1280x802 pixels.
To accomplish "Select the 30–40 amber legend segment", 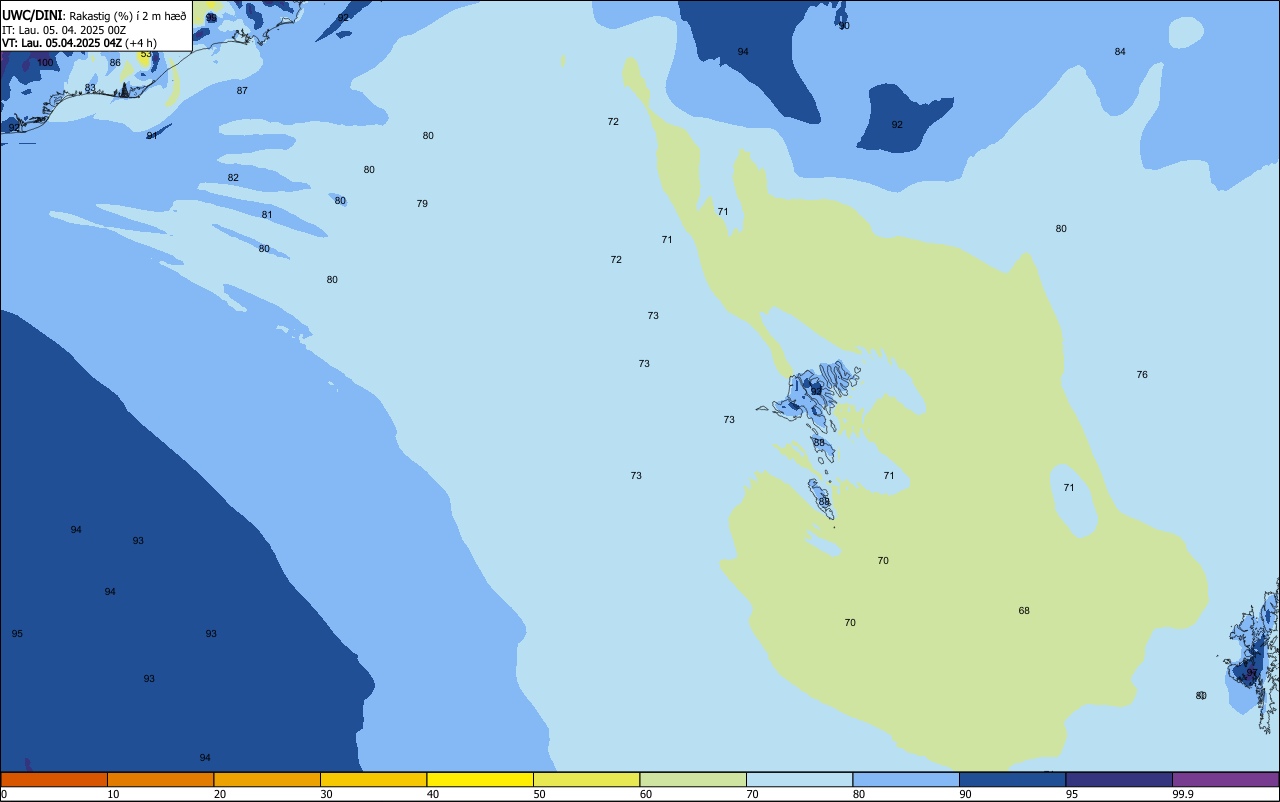I will pyautogui.click(x=373, y=779).
